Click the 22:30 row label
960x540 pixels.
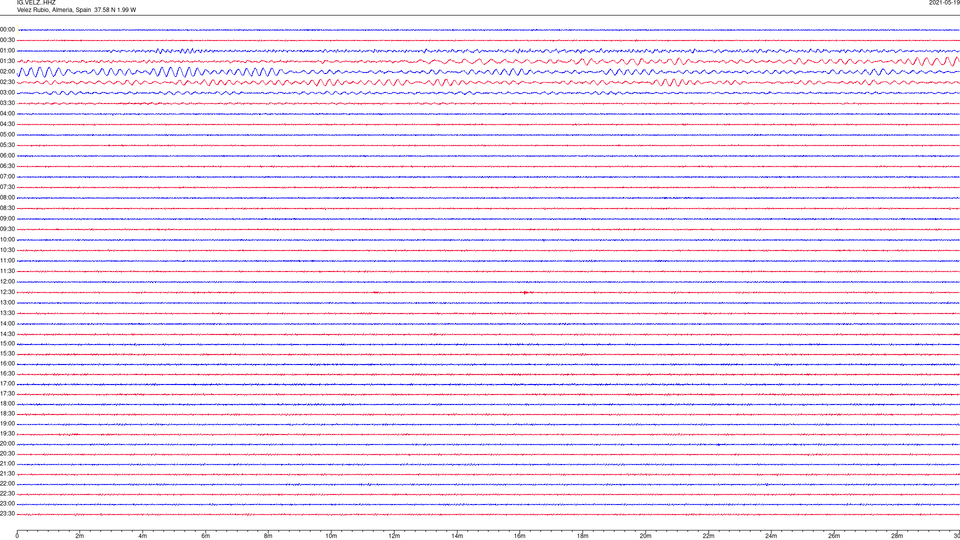(x=7, y=494)
